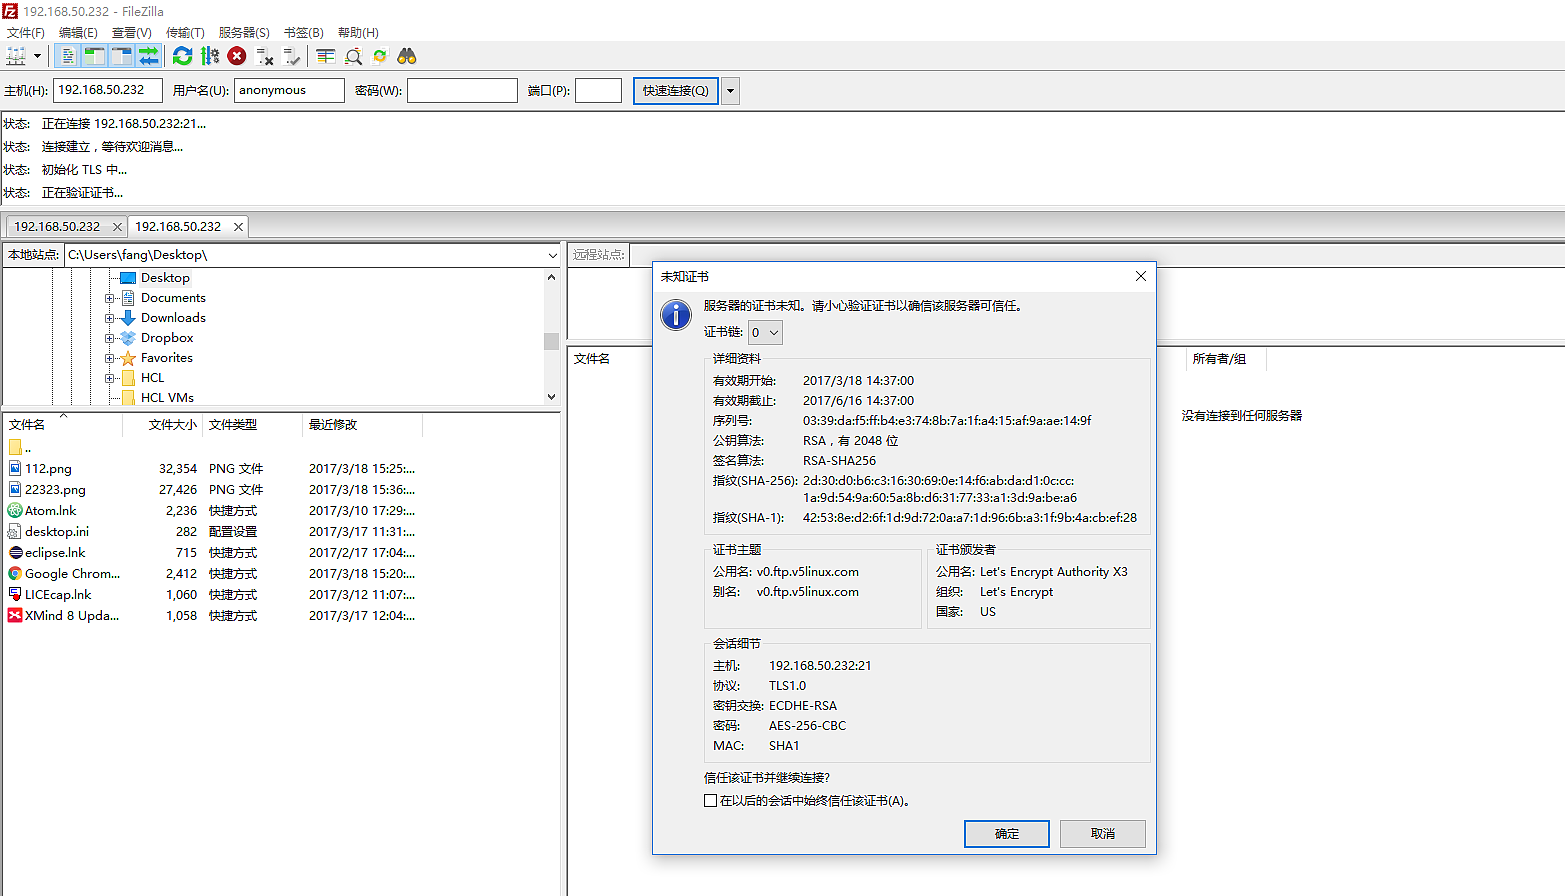Open the 传输(T) Transfer menu
Screen dimensions: 1565x896
(x=185, y=33)
